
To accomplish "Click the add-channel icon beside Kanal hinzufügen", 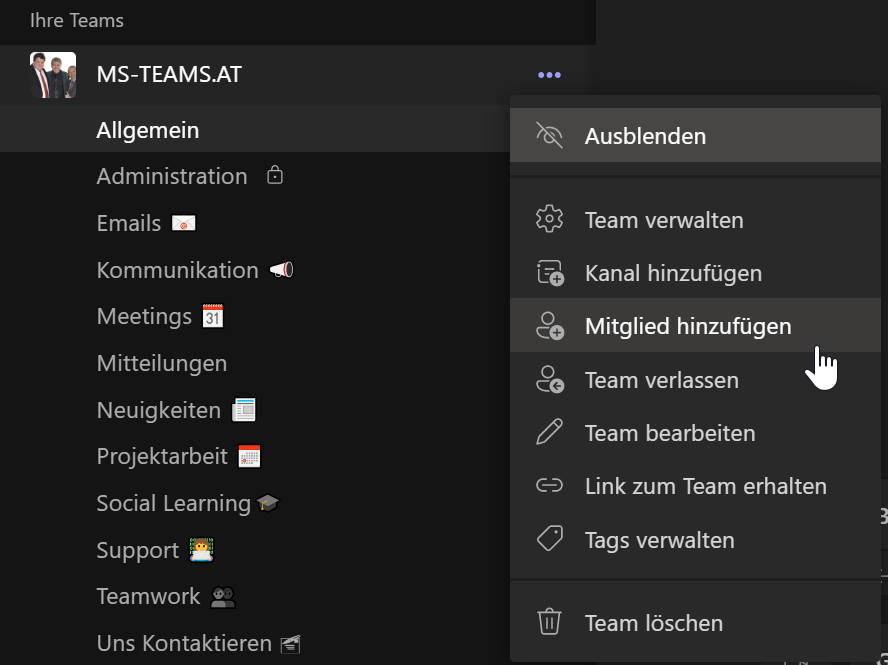I will [x=550, y=272].
